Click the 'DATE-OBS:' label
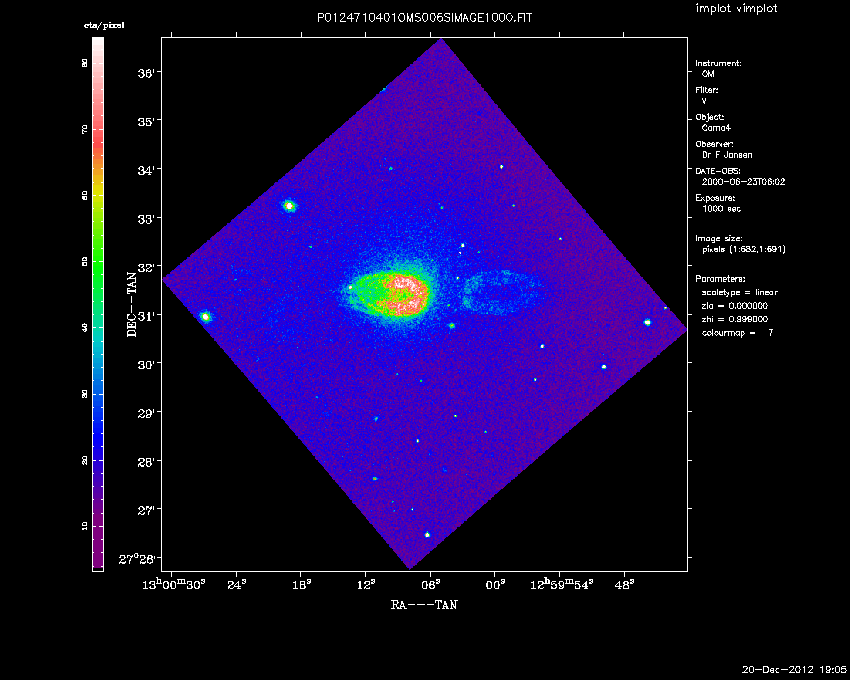850x680 pixels. point(718,171)
